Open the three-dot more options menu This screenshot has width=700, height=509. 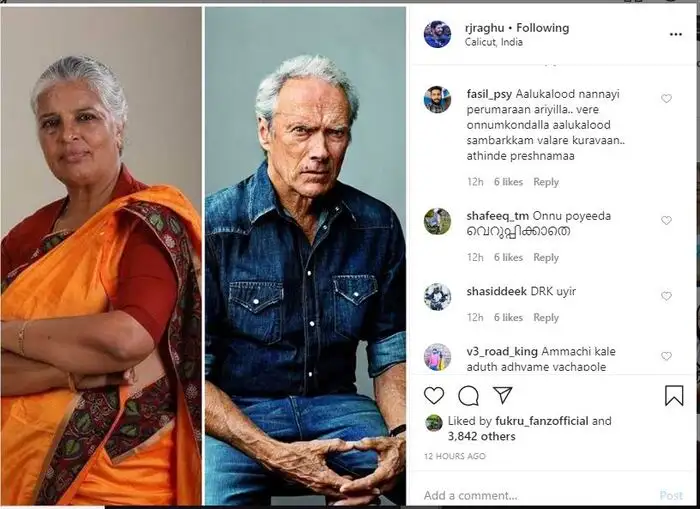point(675,34)
